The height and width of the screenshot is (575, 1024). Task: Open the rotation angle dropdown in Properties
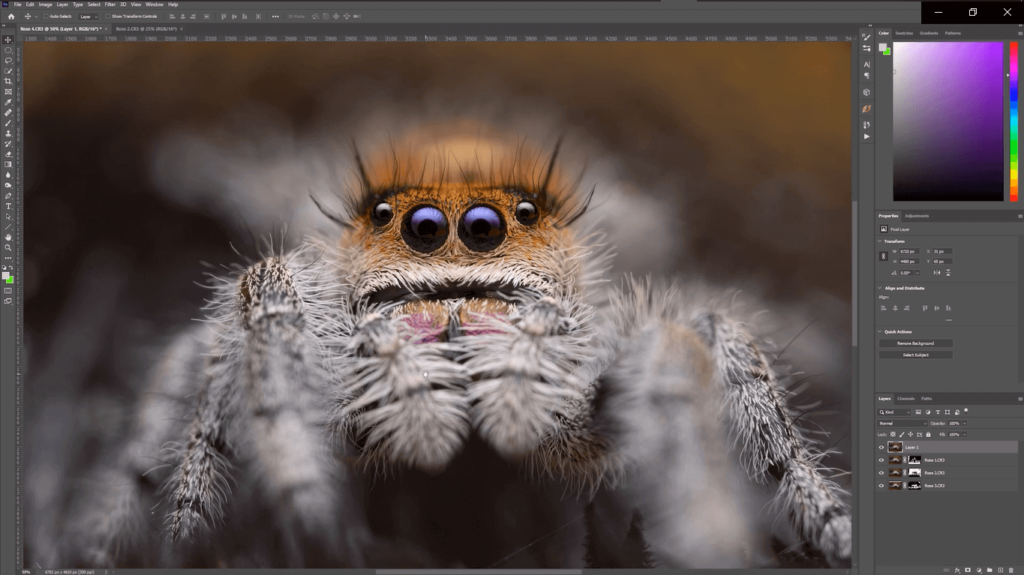click(918, 272)
